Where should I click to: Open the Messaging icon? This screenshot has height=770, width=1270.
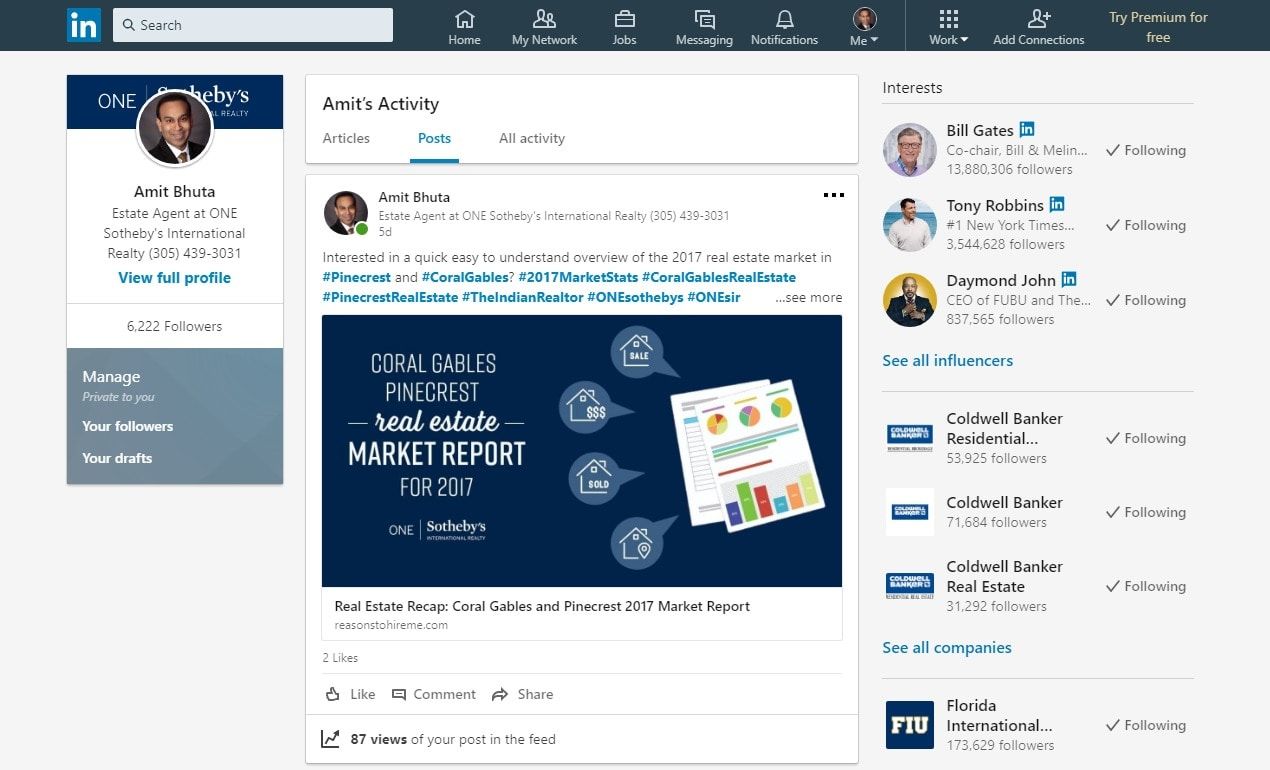(704, 19)
